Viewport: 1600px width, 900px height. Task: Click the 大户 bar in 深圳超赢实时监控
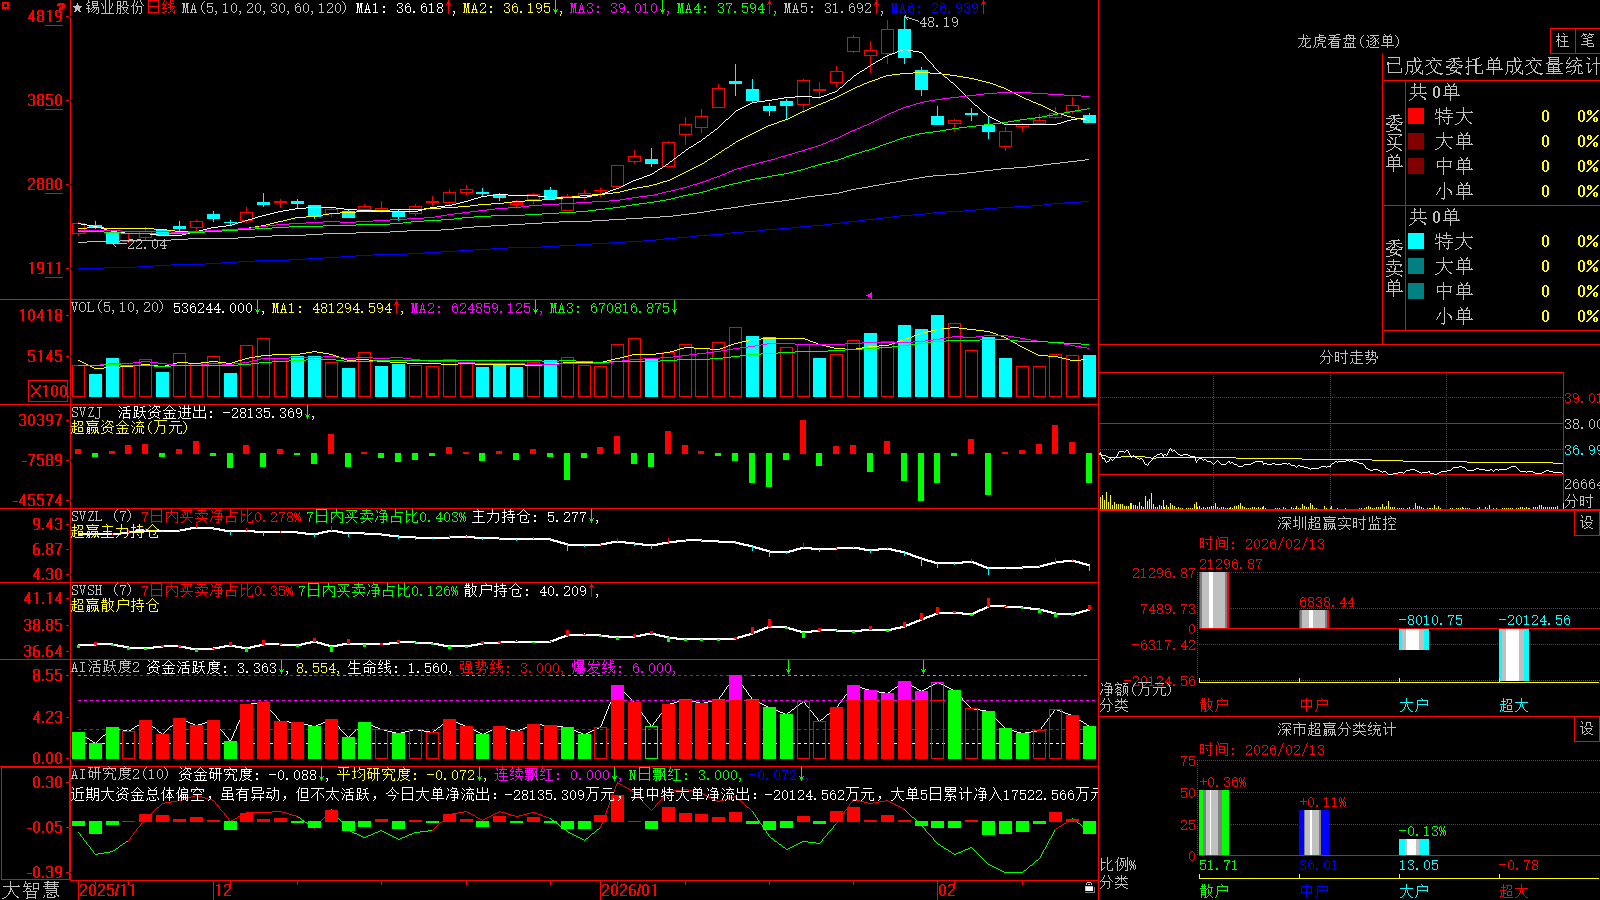[1414, 639]
